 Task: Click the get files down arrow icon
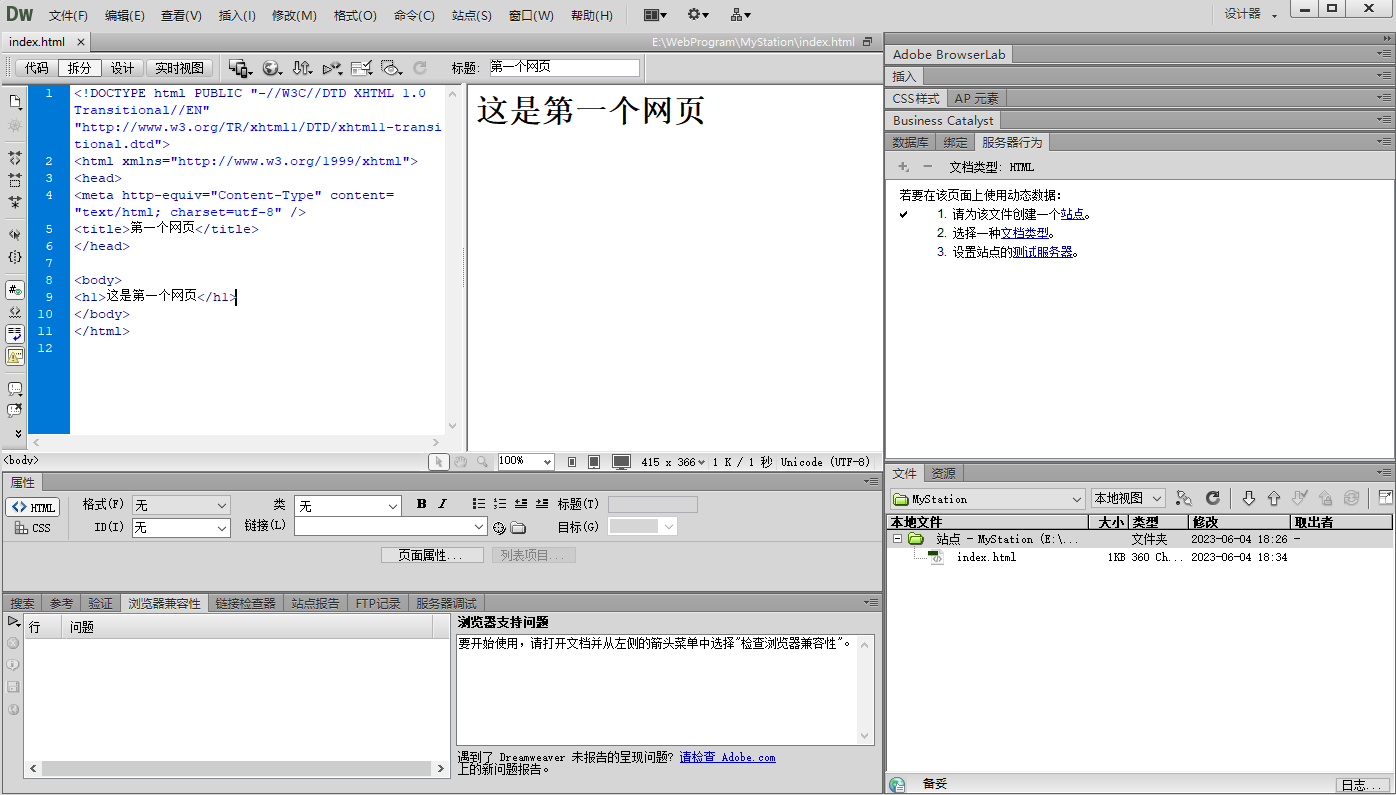(1248, 498)
